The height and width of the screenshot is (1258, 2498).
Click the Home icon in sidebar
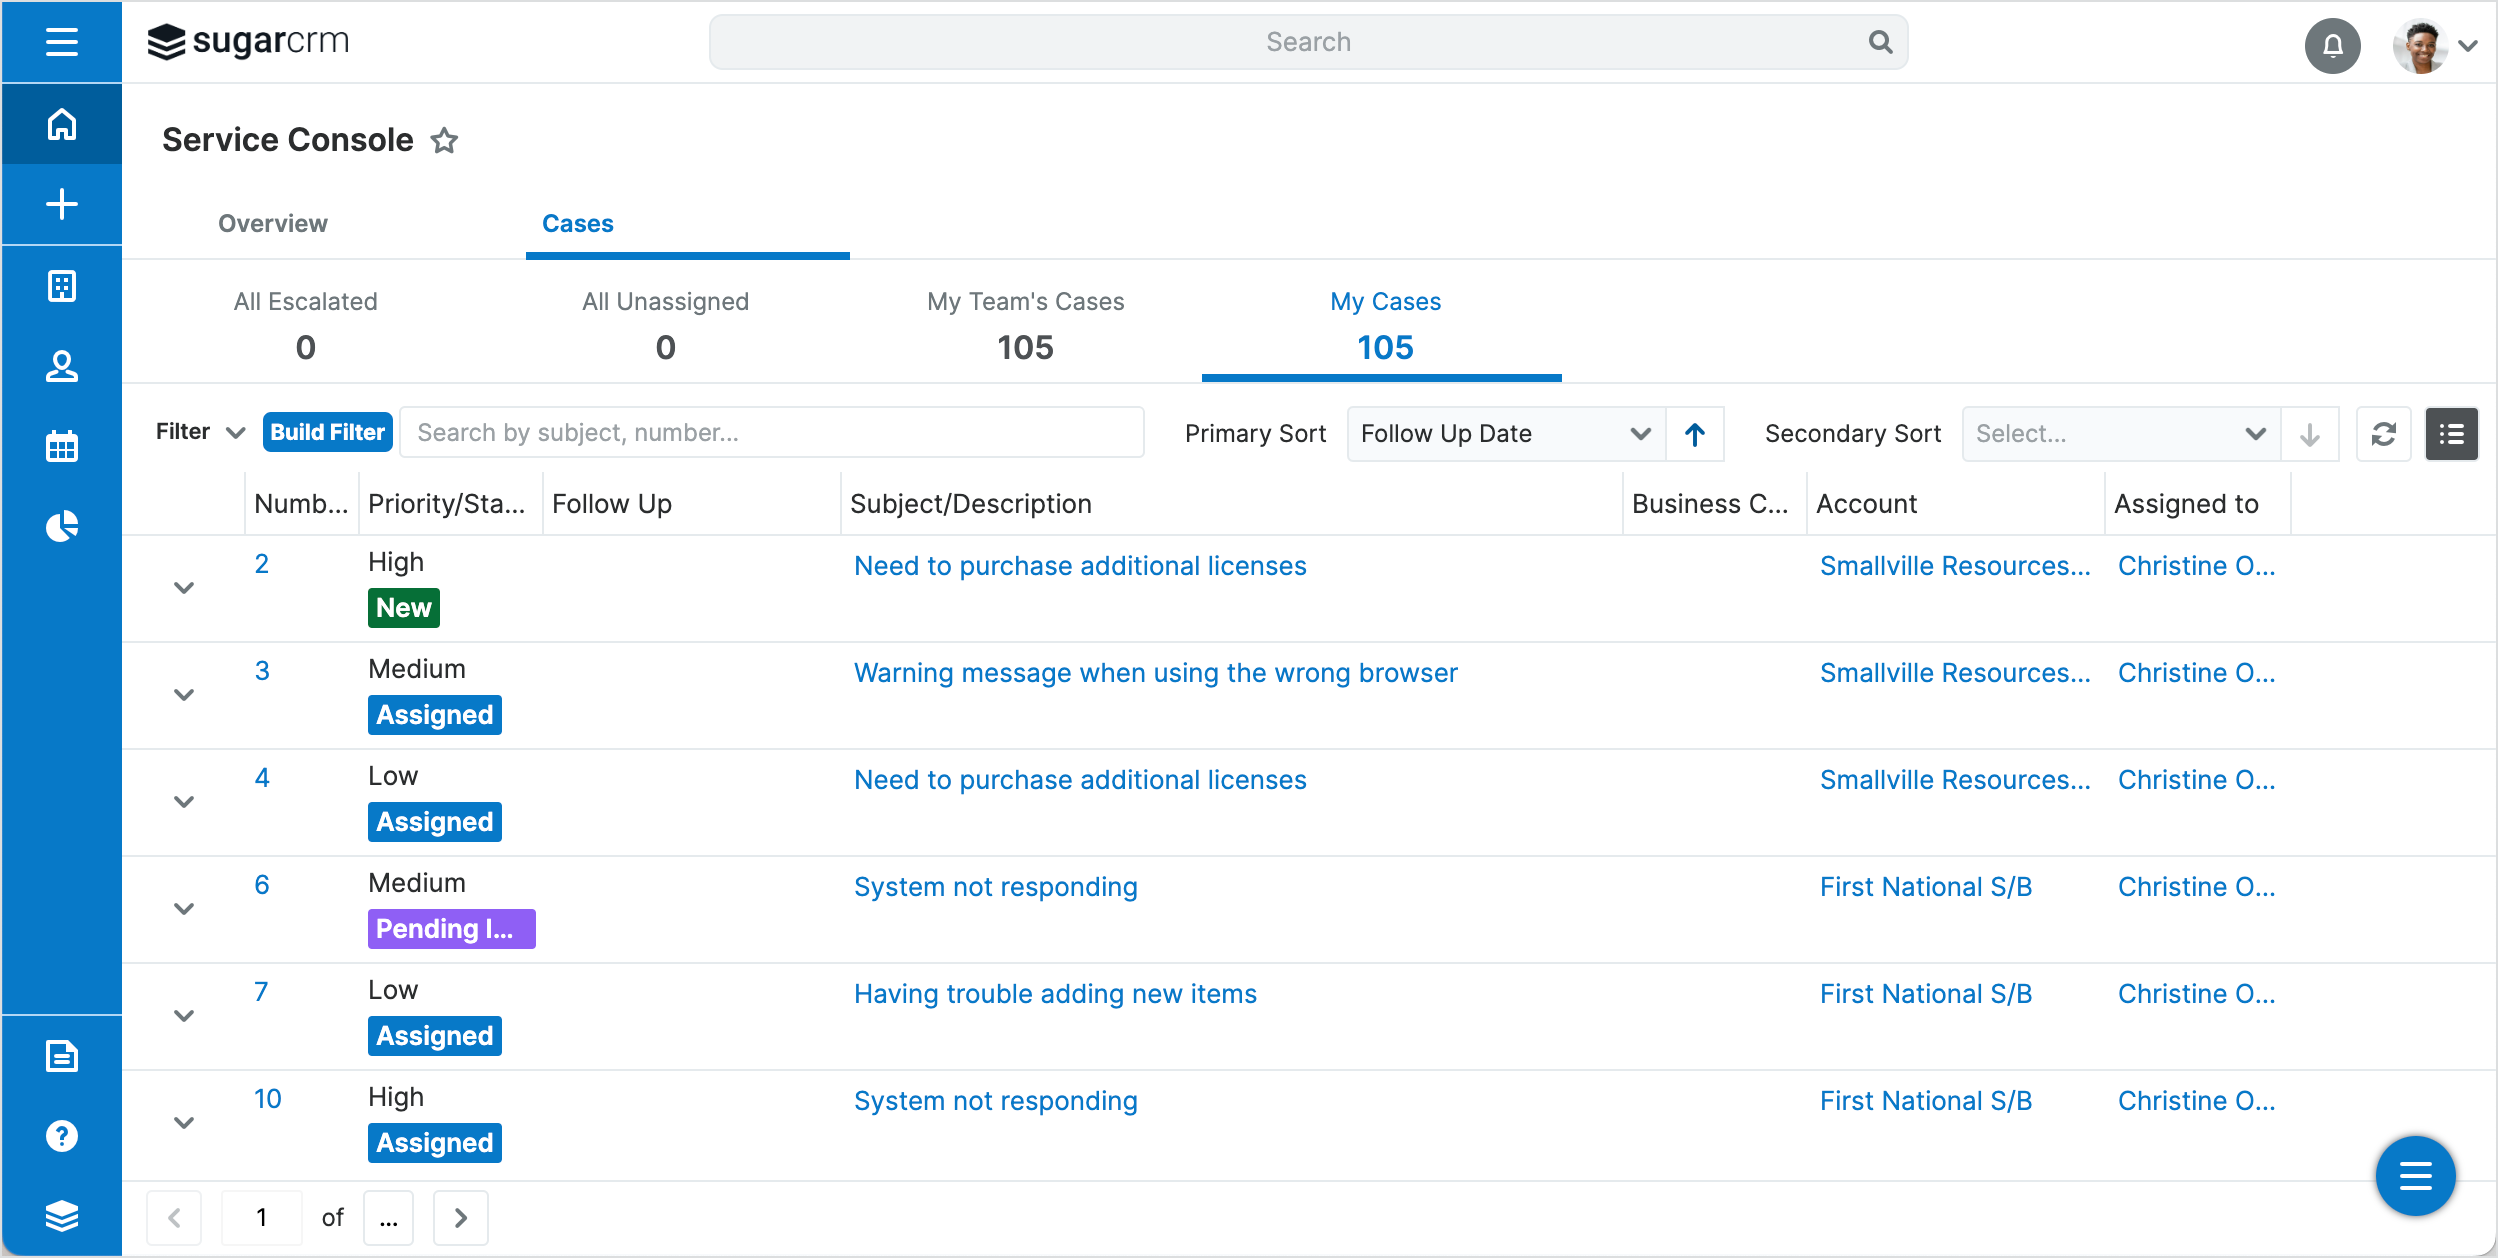click(x=61, y=124)
